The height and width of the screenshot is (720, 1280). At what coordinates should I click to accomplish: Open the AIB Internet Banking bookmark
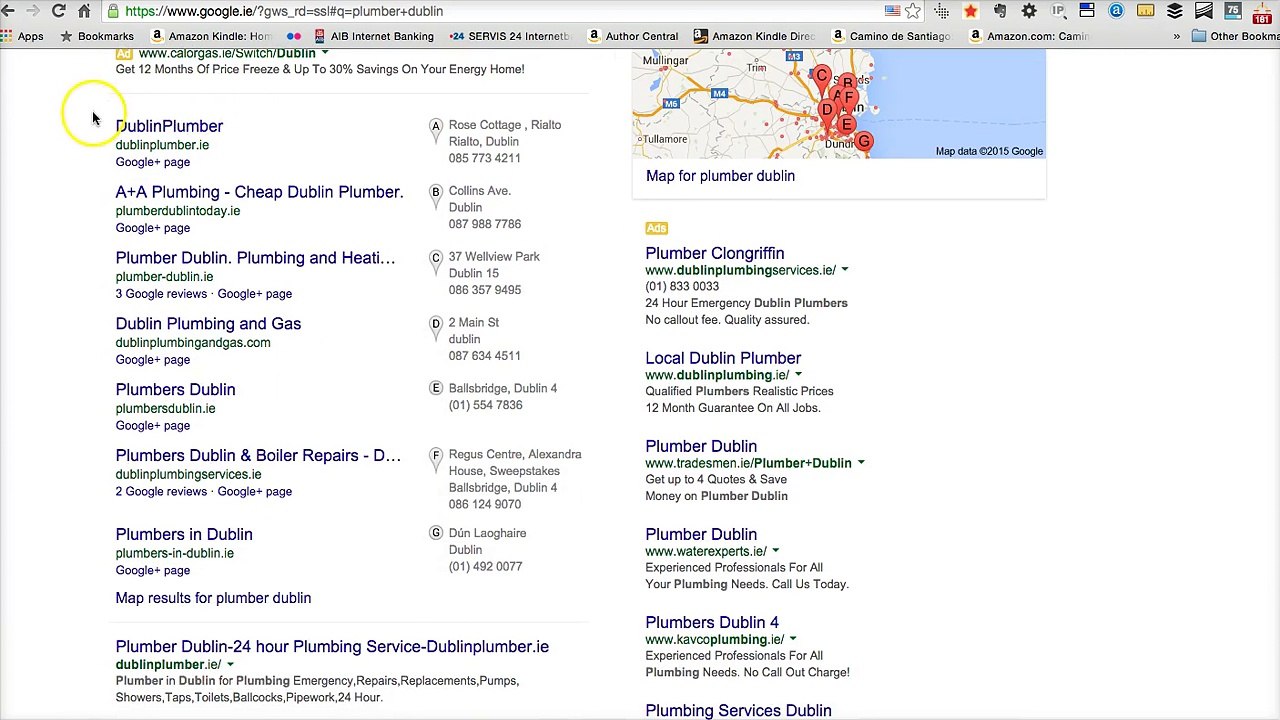tap(373, 36)
